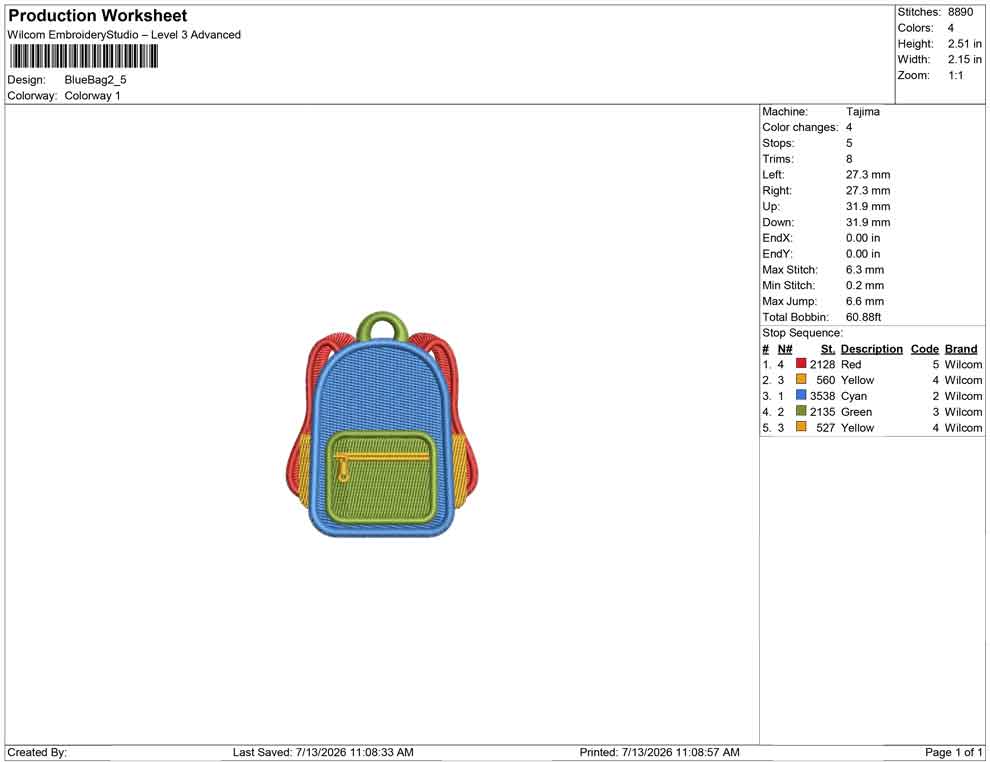The width and height of the screenshot is (990, 762).
Task: Click the red color swatch in stop 1
Action: 801,364
